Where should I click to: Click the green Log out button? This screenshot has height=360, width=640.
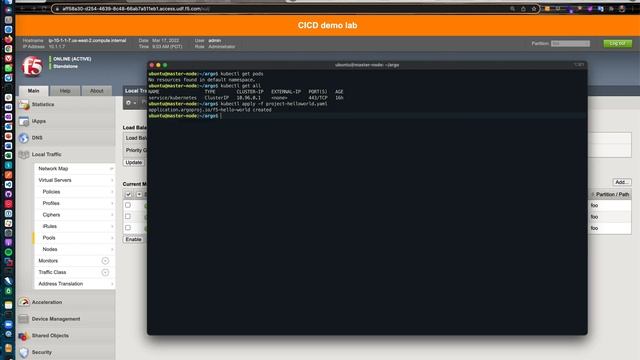617,43
